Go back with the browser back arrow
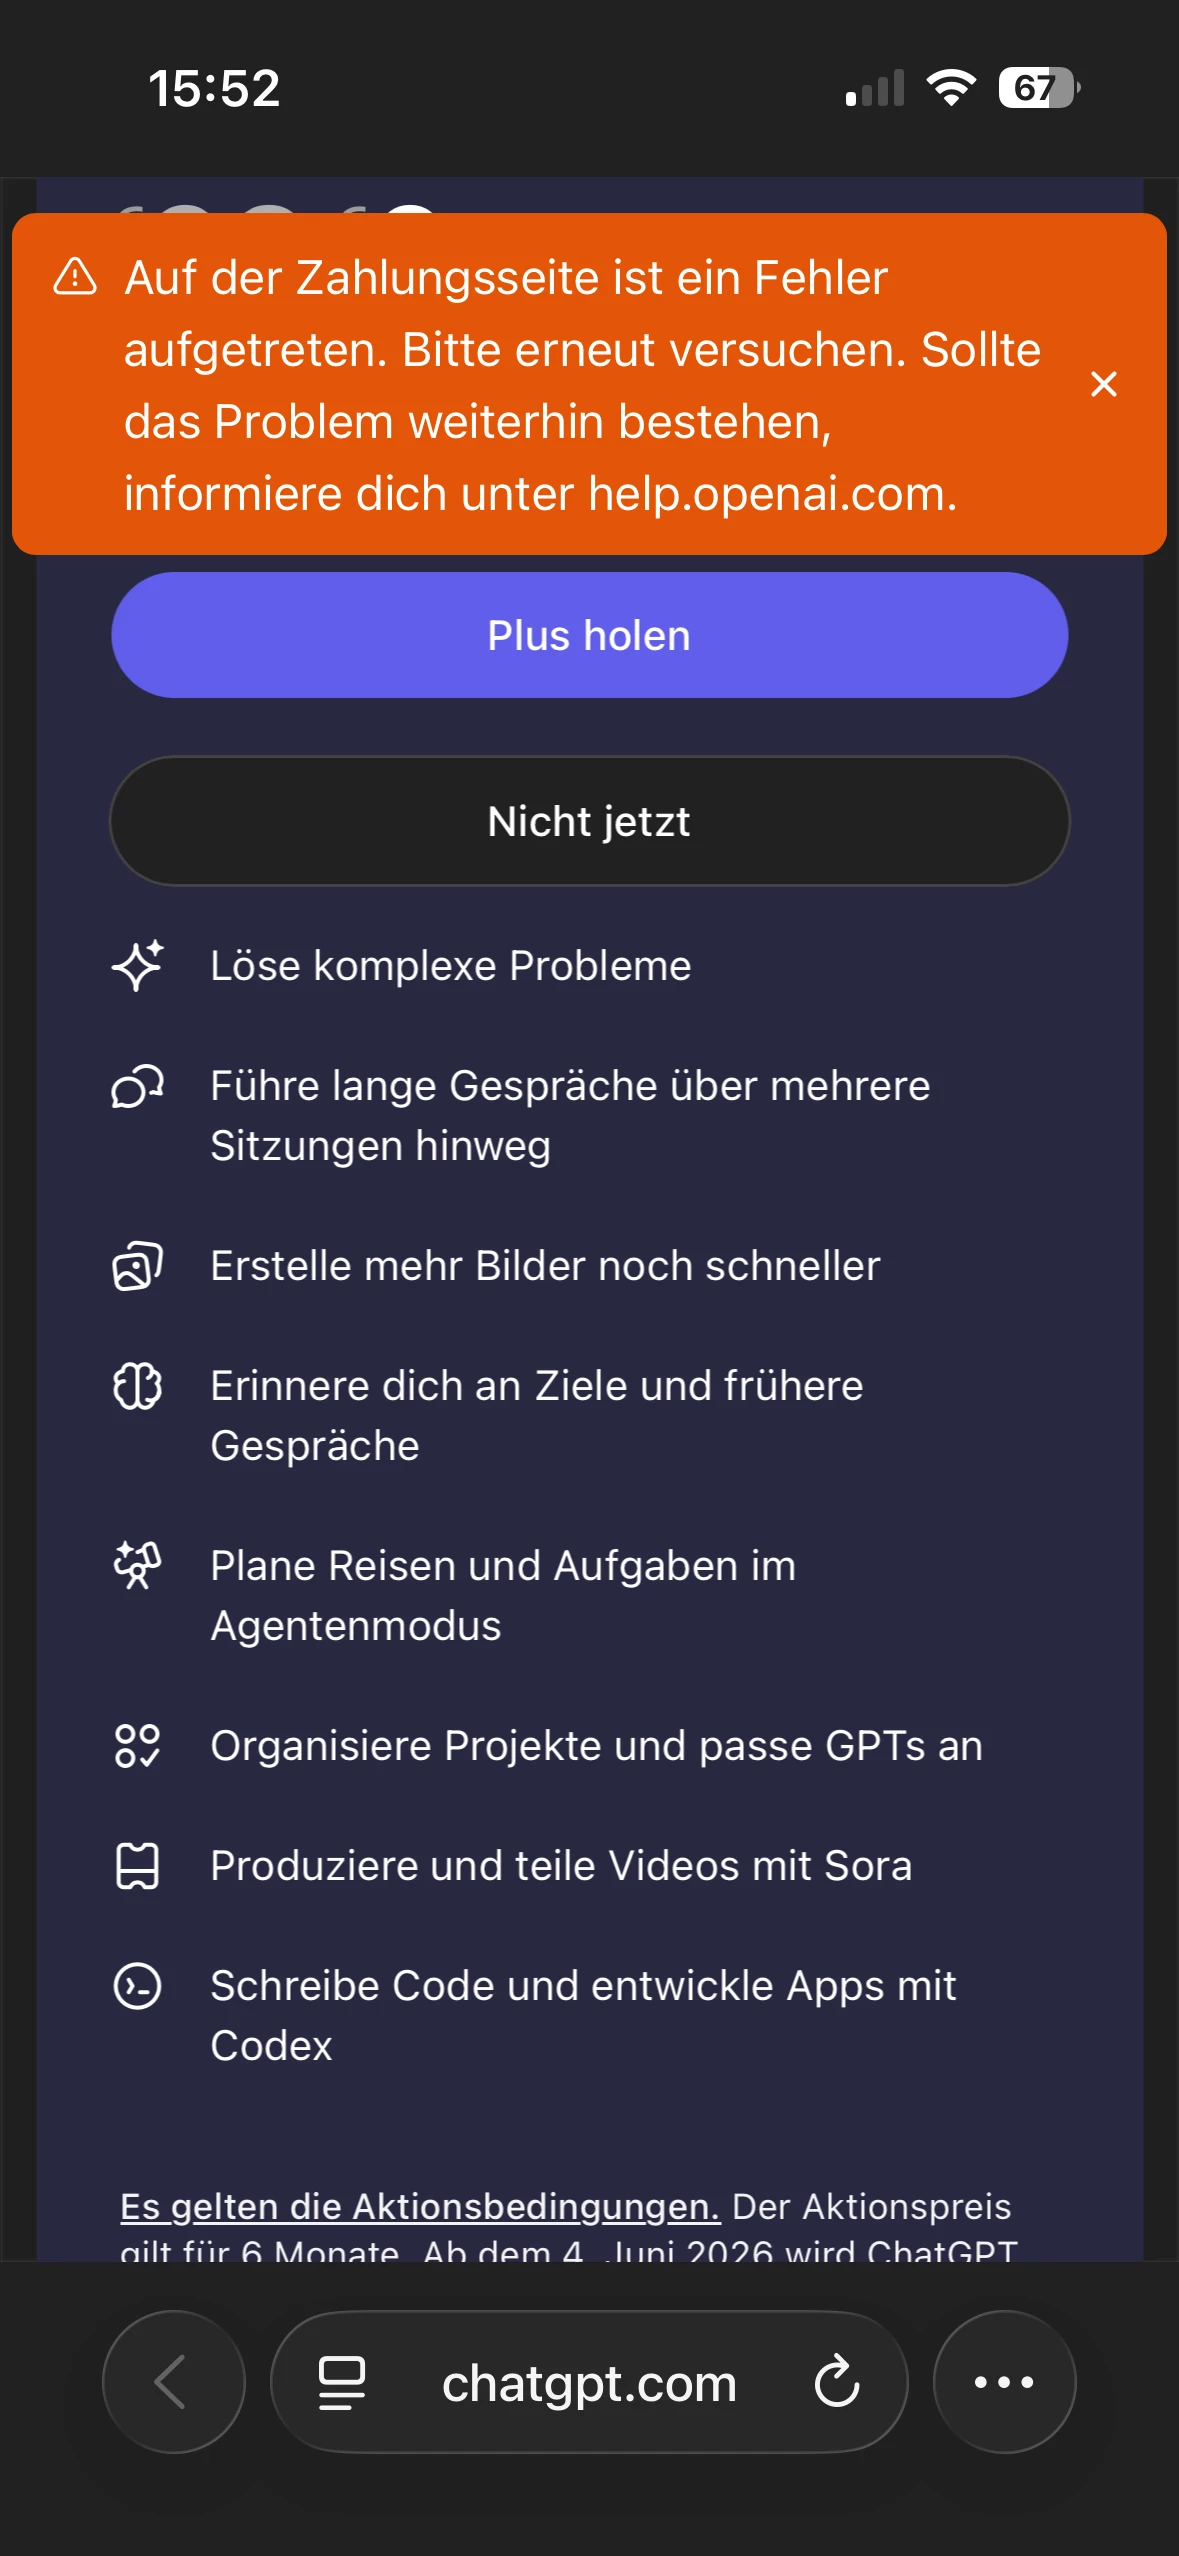Viewport: 1179px width, 2556px height. (173, 2382)
